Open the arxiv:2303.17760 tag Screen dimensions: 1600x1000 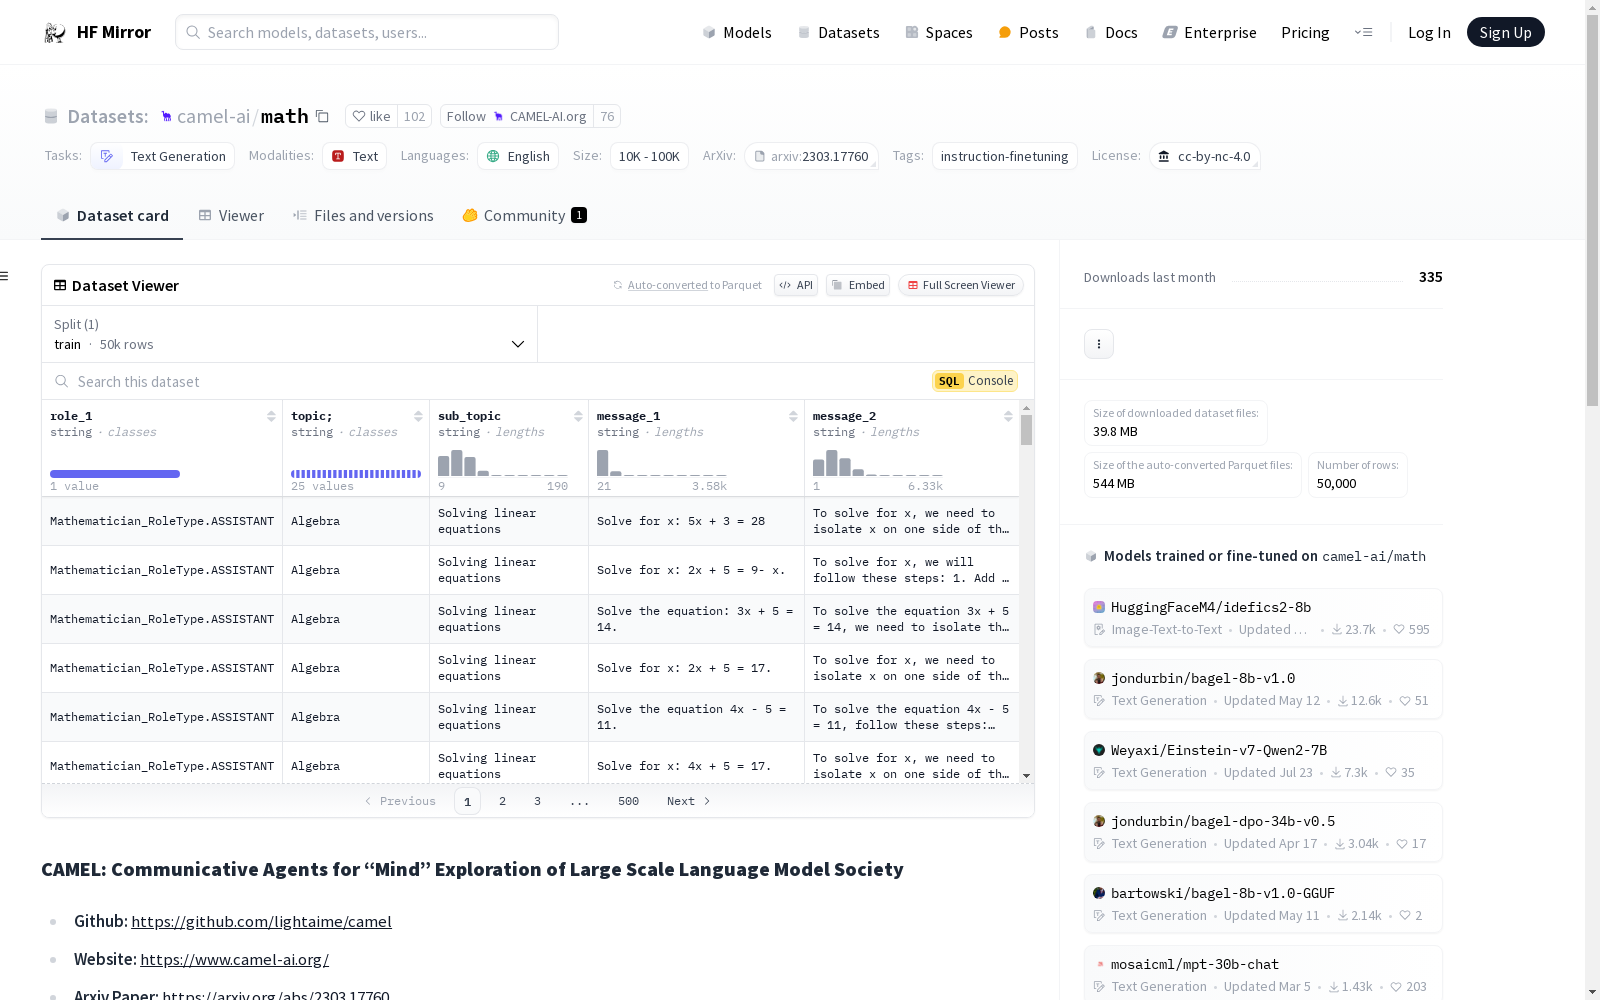tap(811, 156)
